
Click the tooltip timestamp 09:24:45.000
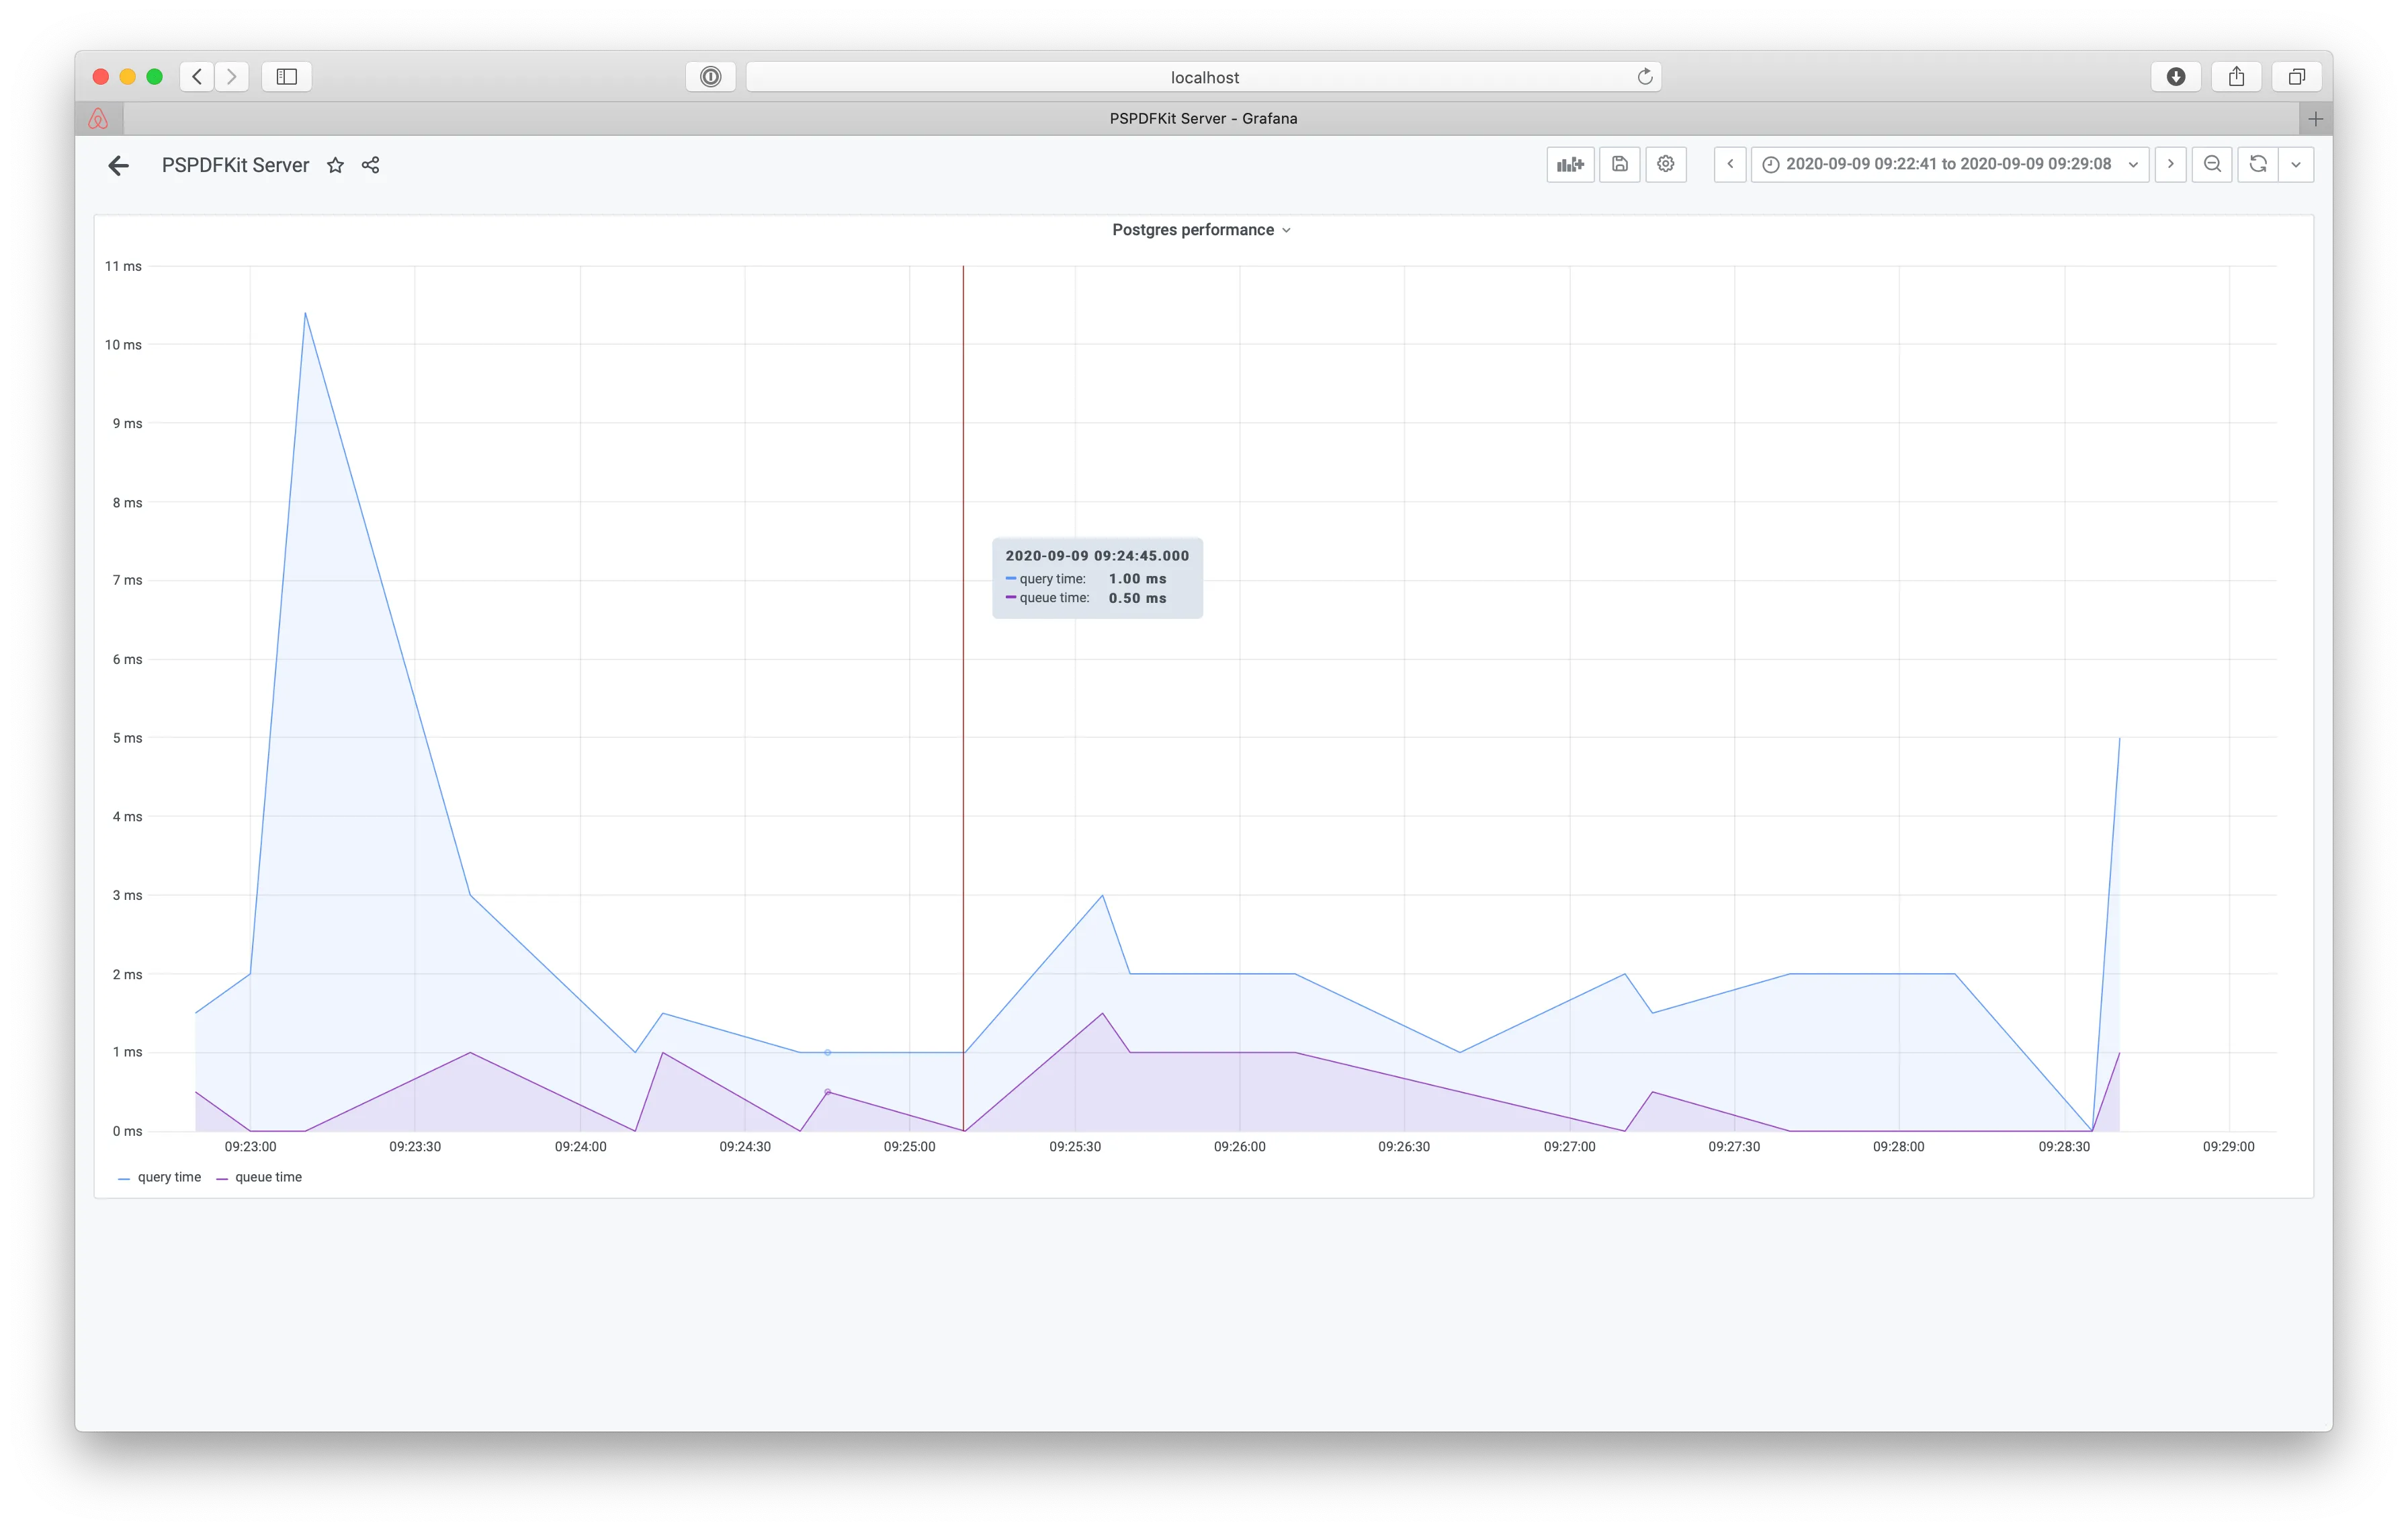pyautogui.click(x=1097, y=556)
